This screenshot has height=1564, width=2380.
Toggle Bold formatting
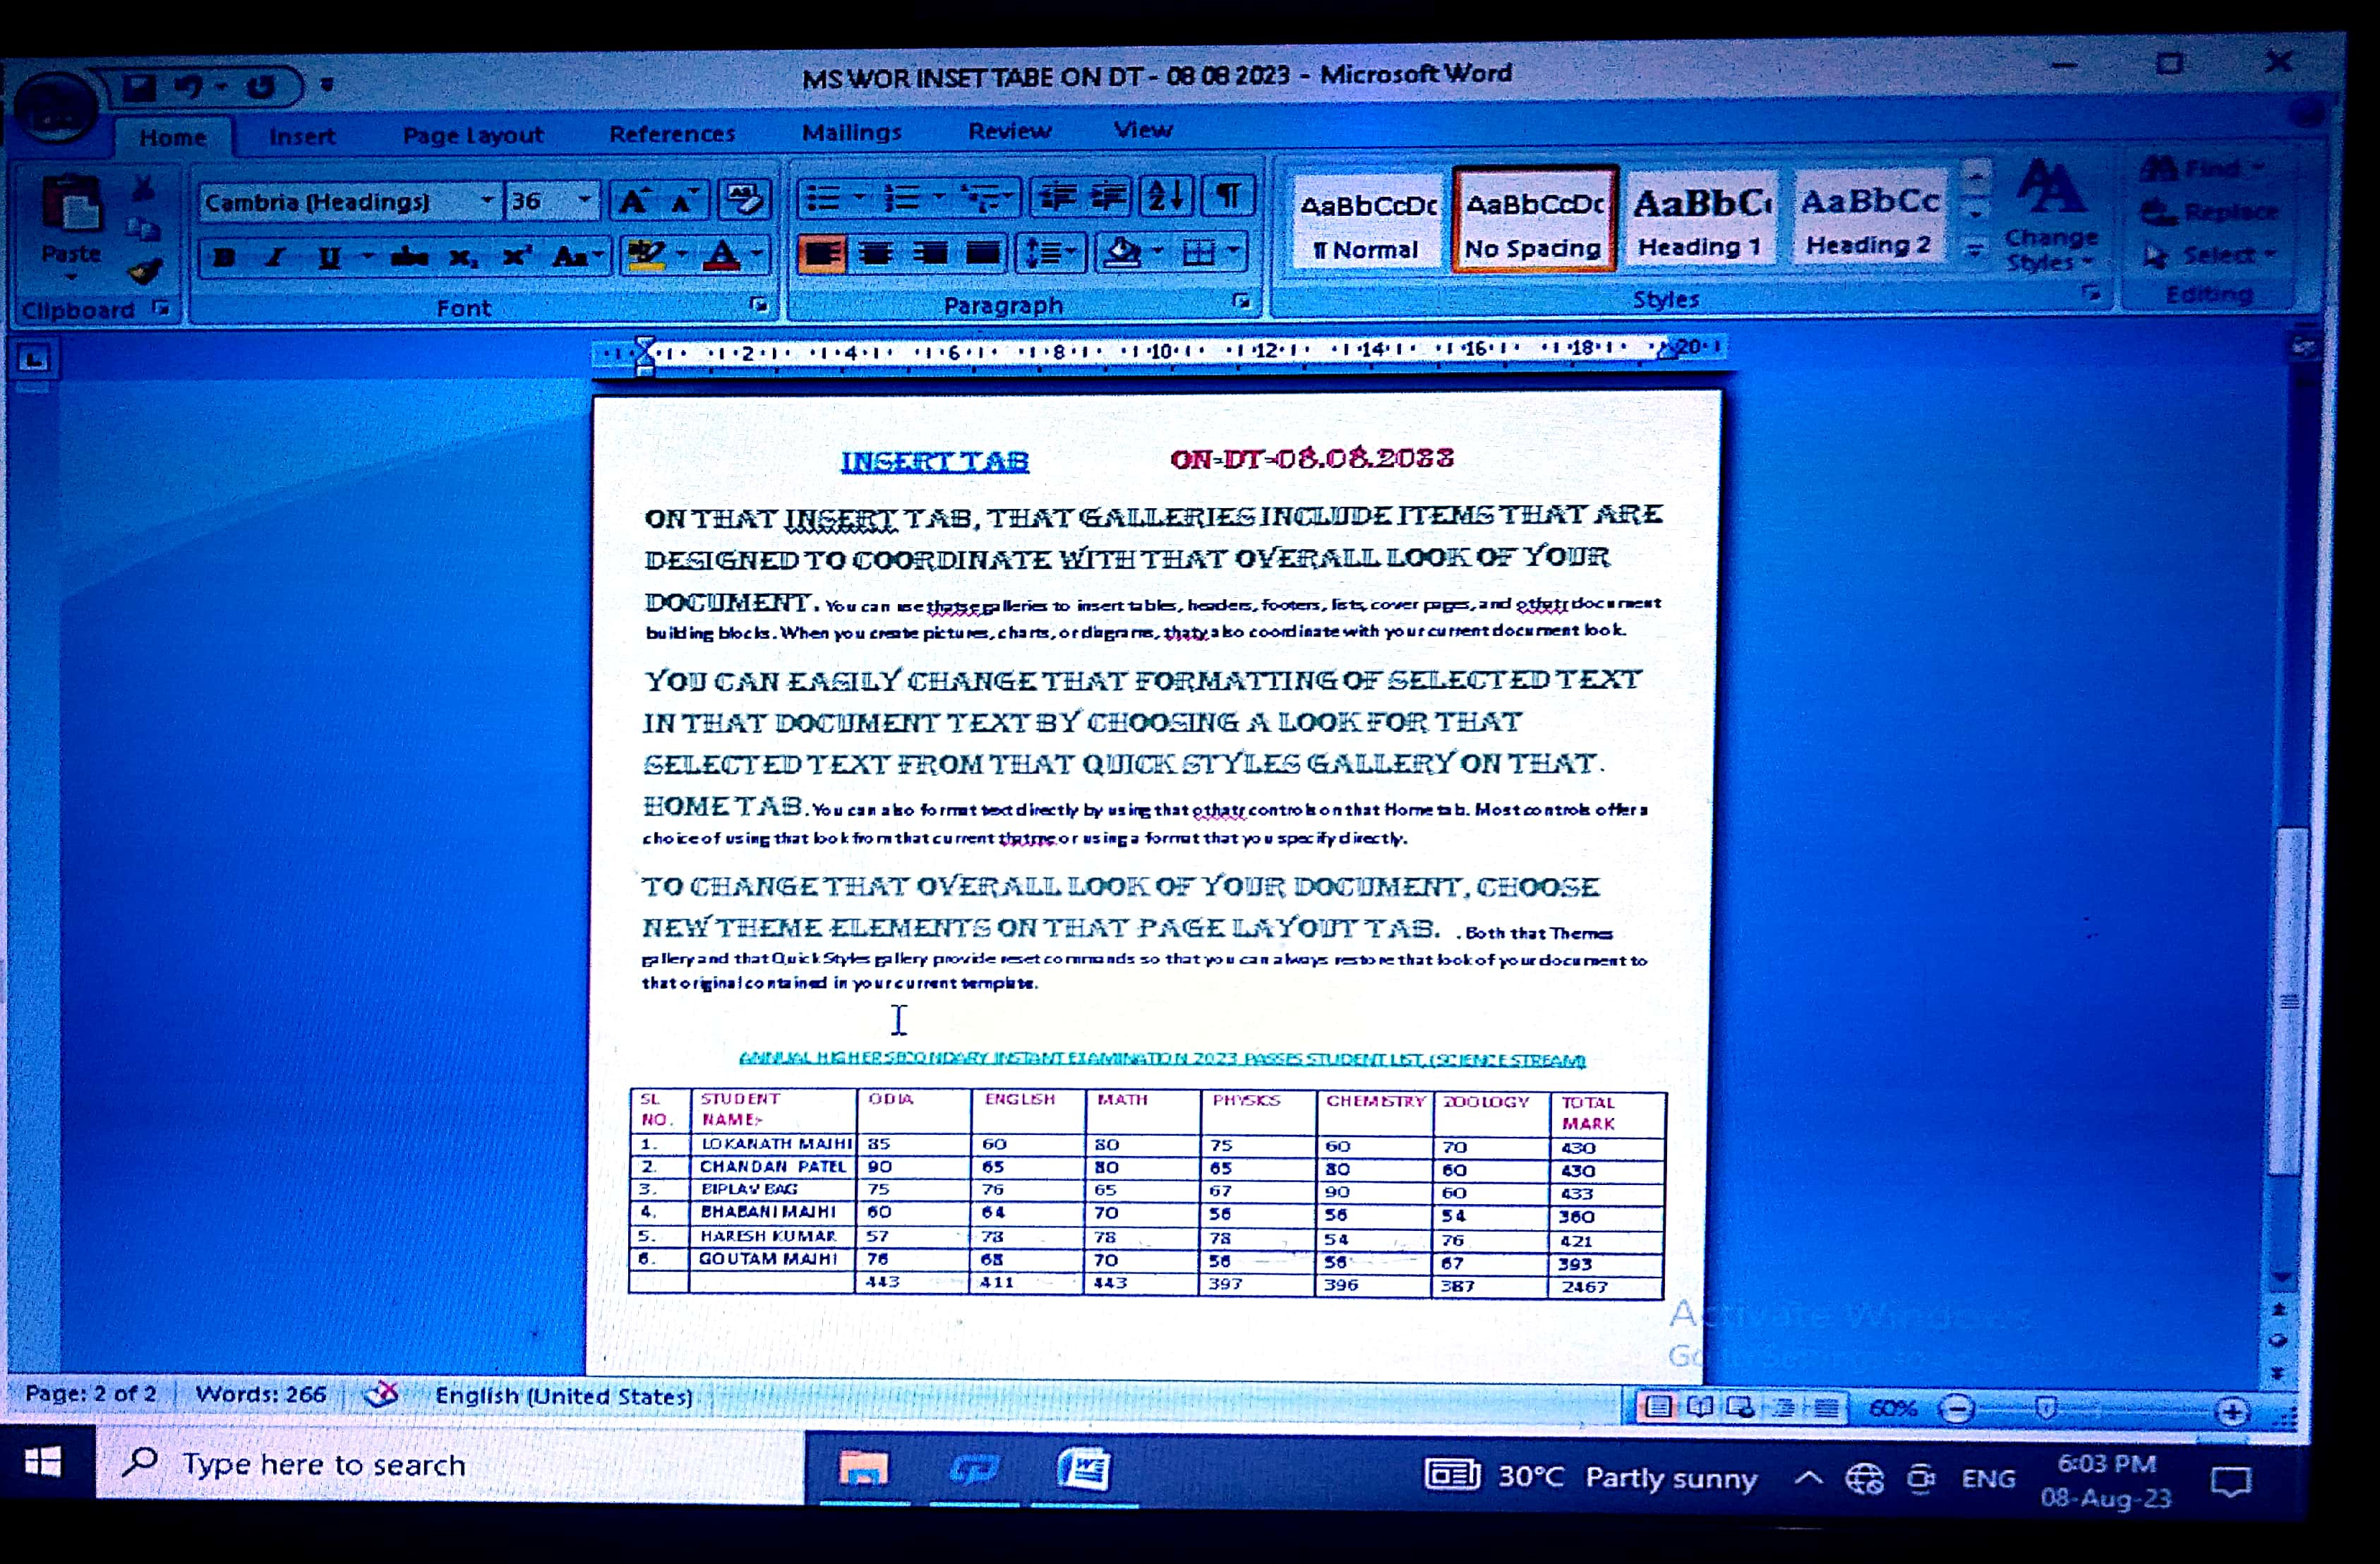click(x=225, y=257)
